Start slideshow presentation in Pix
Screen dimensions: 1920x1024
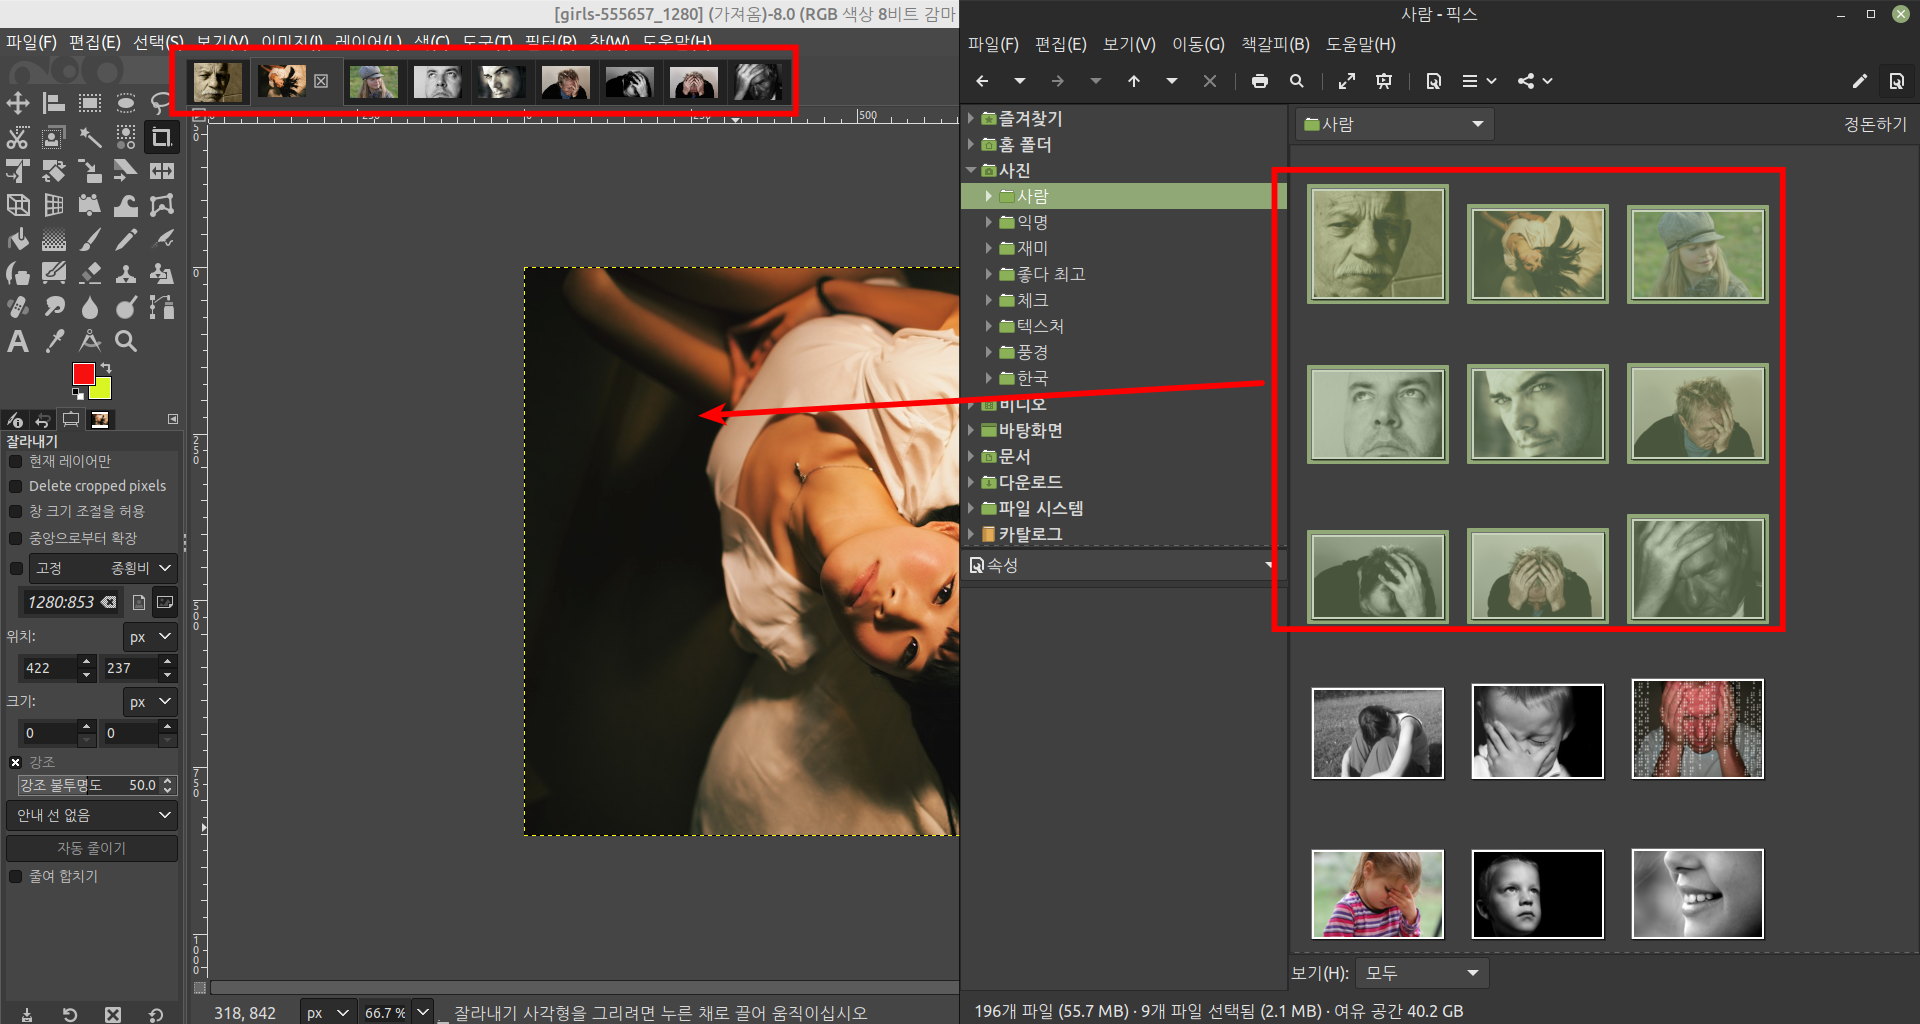[1384, 81]
